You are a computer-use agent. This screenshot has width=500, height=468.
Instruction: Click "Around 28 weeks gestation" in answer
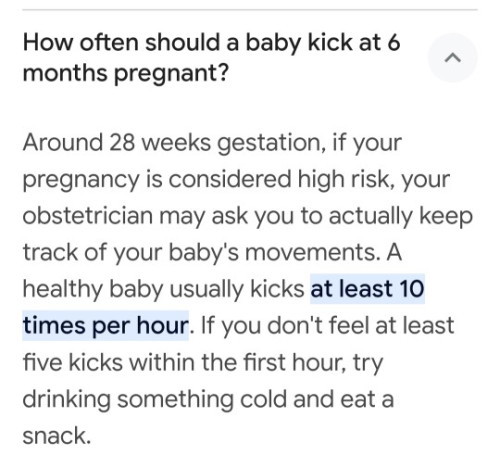(172, 143)
